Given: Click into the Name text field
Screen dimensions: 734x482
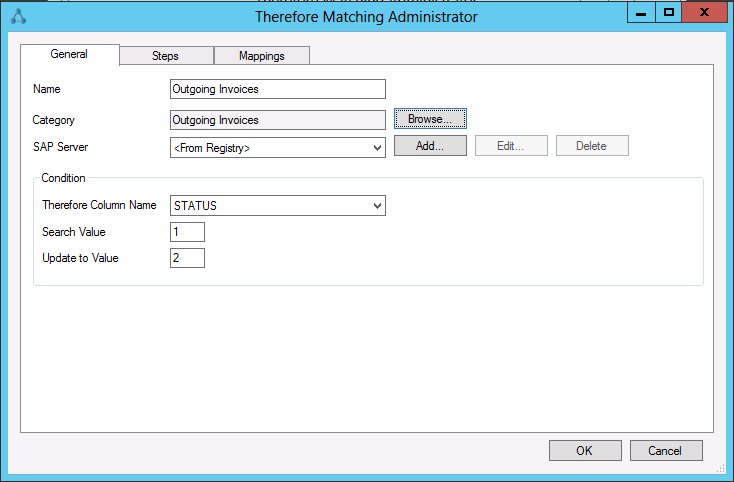Looking at the screenshot, I should click(x=277, y=90).
